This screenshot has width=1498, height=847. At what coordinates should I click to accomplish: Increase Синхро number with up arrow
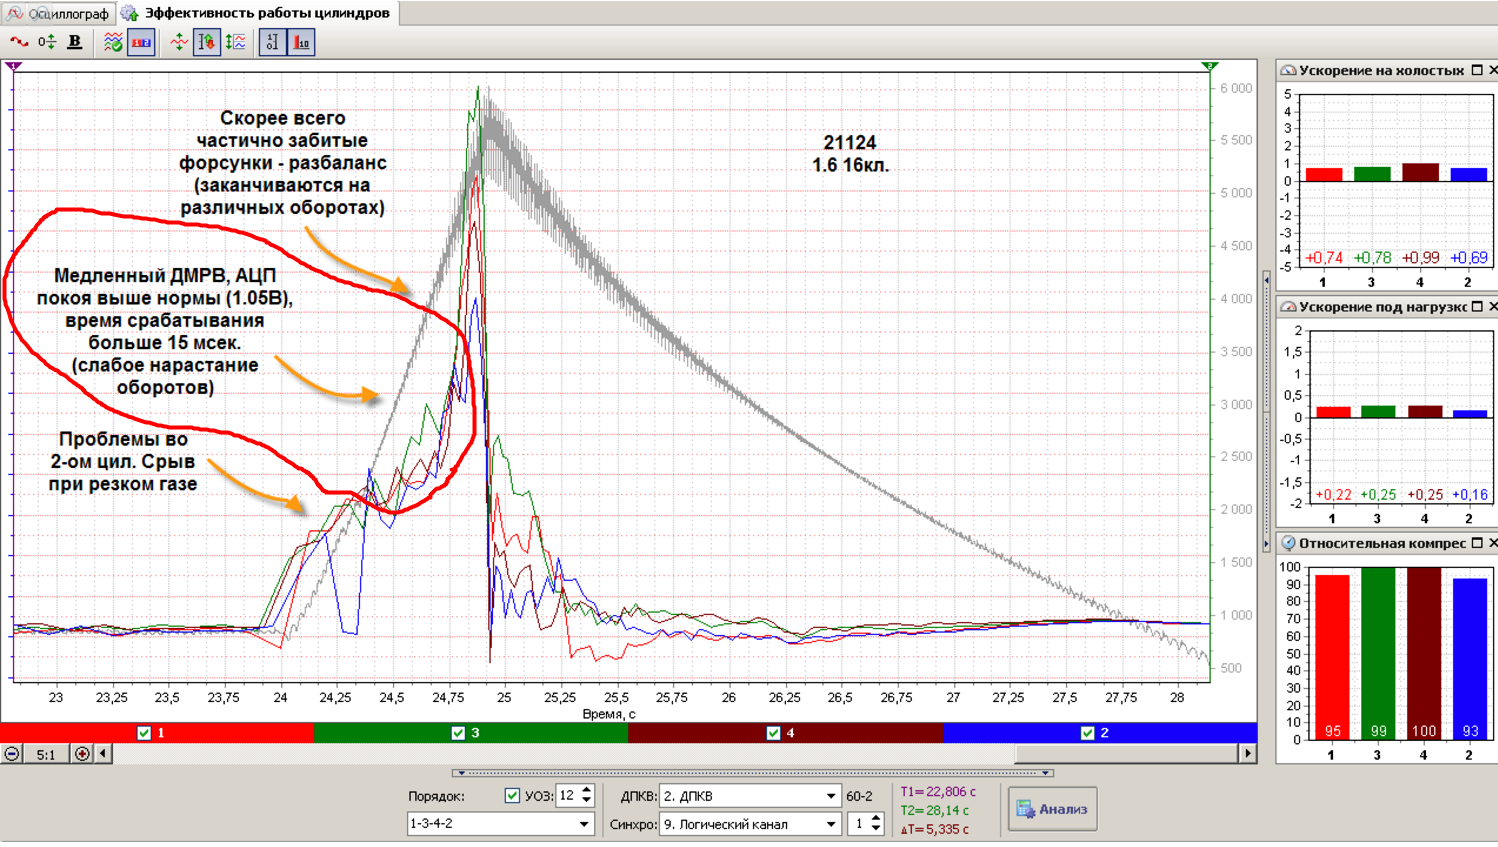point(876,819)
